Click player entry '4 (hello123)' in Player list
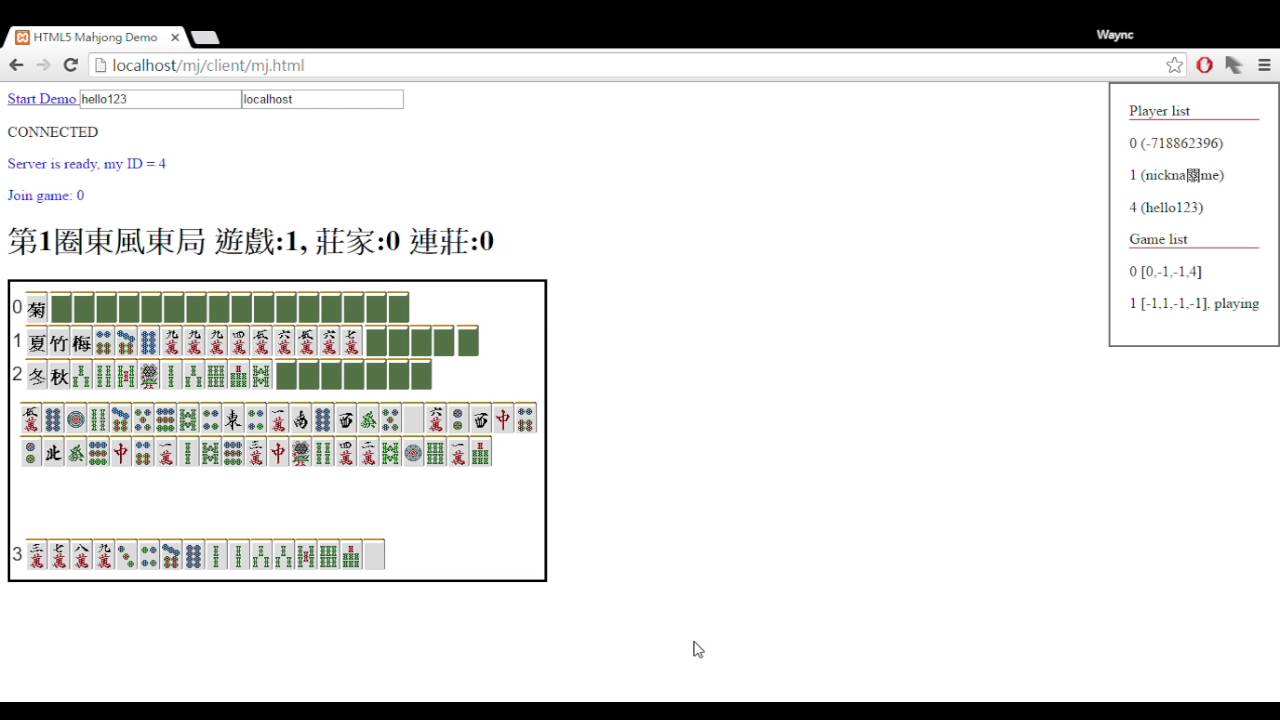 pos(1166,207)
